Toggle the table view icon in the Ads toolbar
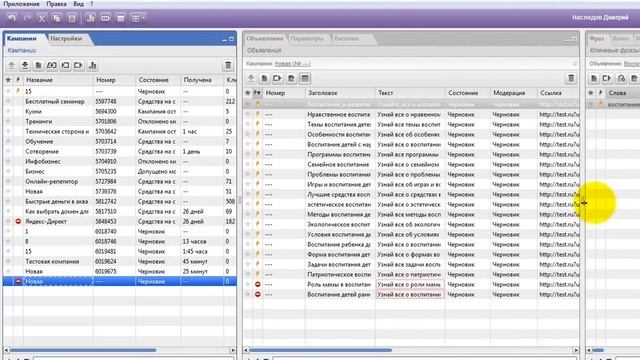 (305, 78)
